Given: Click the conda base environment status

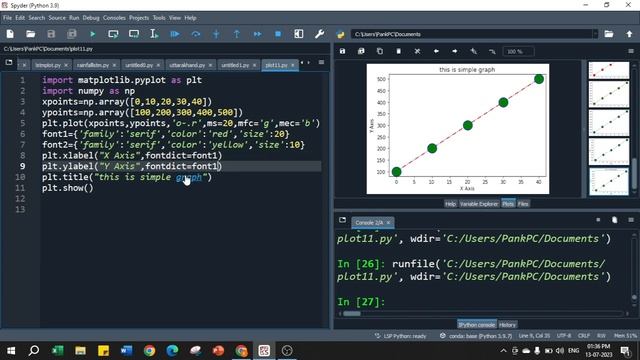Looking at the screenshot, I should pyautogui.click(x=476, y=336).
